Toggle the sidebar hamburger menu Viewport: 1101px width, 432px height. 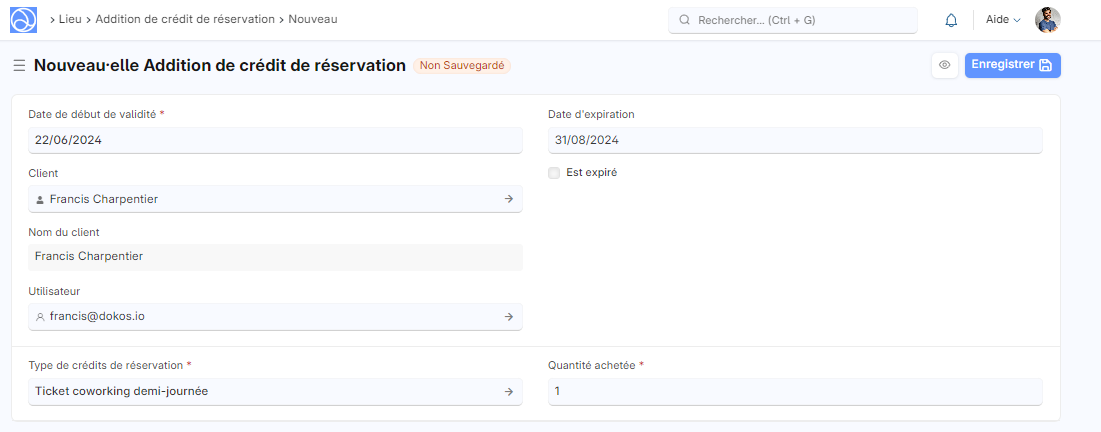click(19, 65)
